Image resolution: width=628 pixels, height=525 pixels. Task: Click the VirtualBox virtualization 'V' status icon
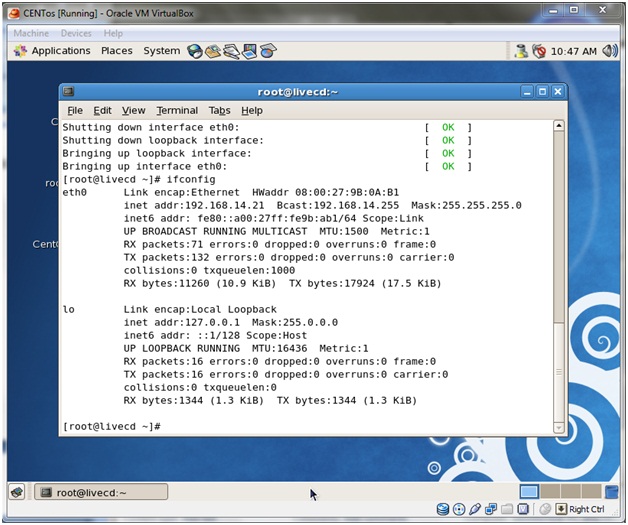pos(523,509)
